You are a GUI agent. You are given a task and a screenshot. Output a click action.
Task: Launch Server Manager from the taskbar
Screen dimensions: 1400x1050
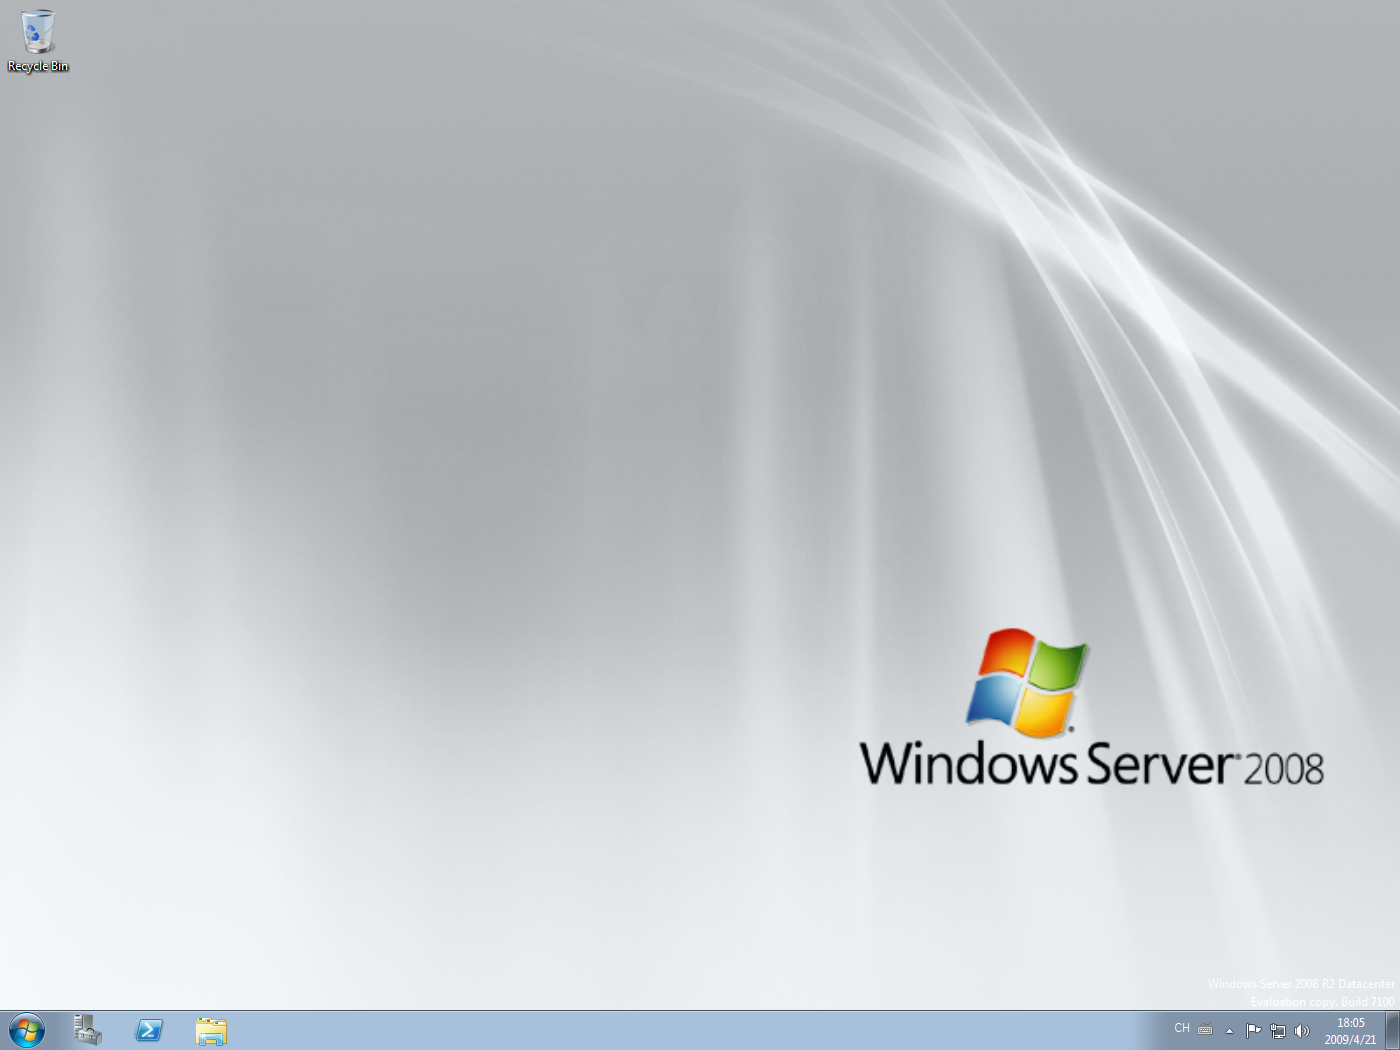(x=88, y=1030)
